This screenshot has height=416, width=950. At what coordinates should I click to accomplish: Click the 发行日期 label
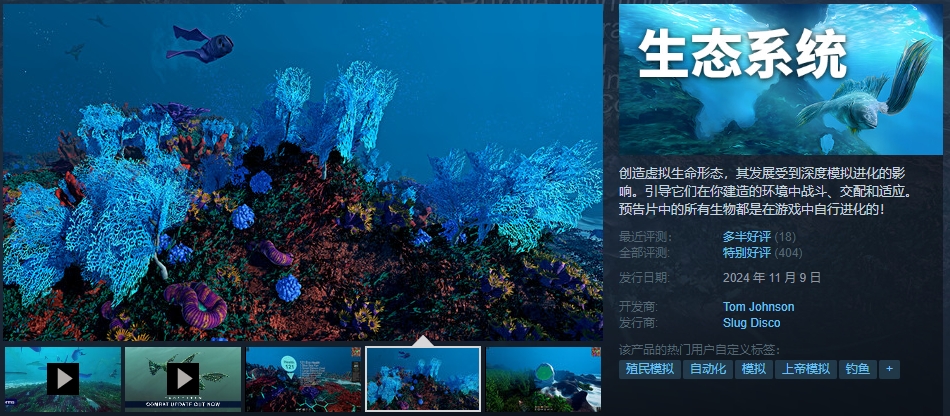[646, 277]
